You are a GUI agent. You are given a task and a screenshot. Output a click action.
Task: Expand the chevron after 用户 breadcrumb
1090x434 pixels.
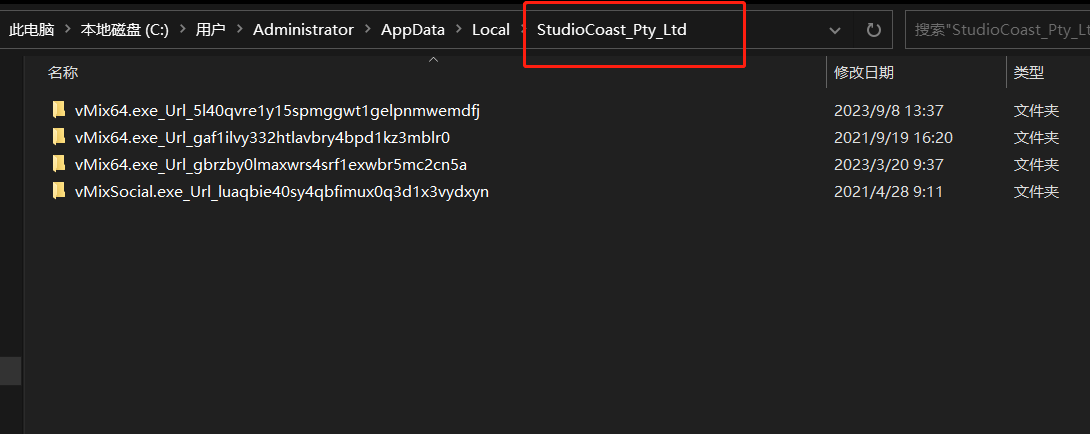[x=239, y=30]
